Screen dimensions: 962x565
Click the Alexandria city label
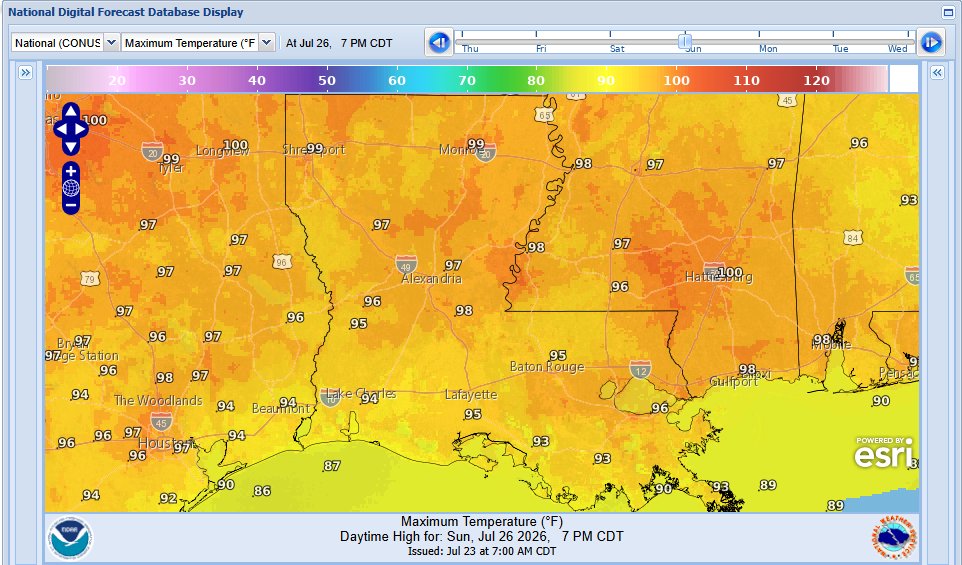coord(431,279)
